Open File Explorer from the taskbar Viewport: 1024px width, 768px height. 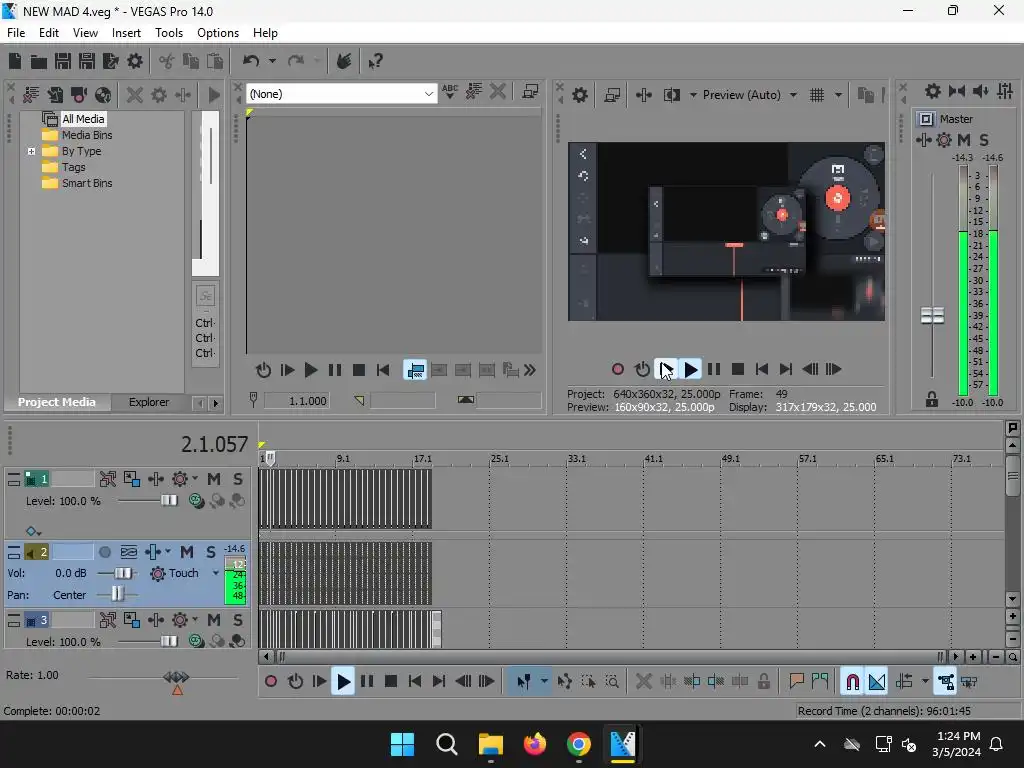click(490, 744)
